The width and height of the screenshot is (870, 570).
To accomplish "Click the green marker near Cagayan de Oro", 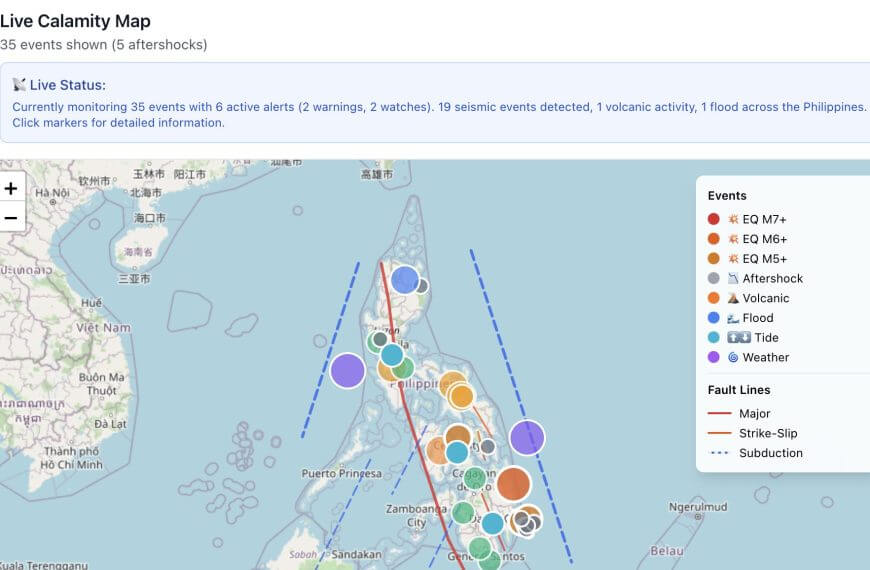I will pos(474,477).
